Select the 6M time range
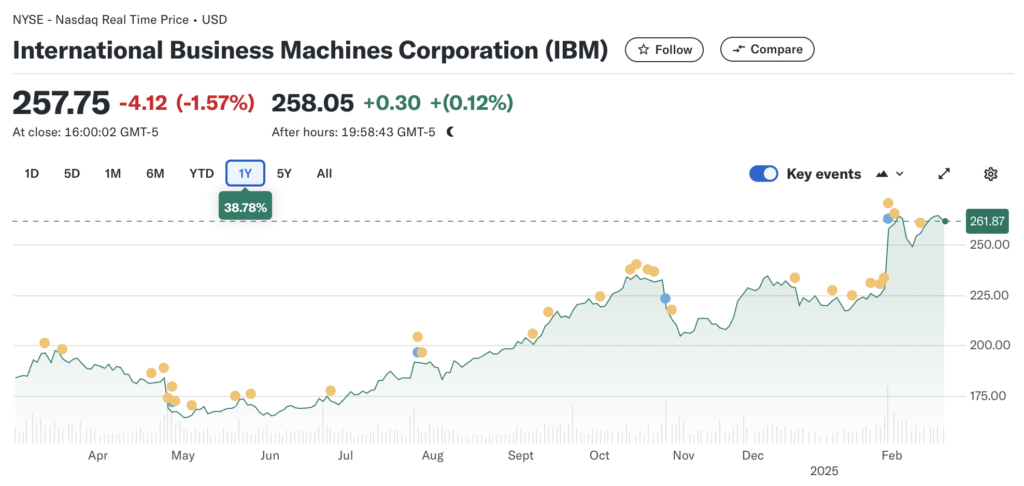 coord(155,174)
